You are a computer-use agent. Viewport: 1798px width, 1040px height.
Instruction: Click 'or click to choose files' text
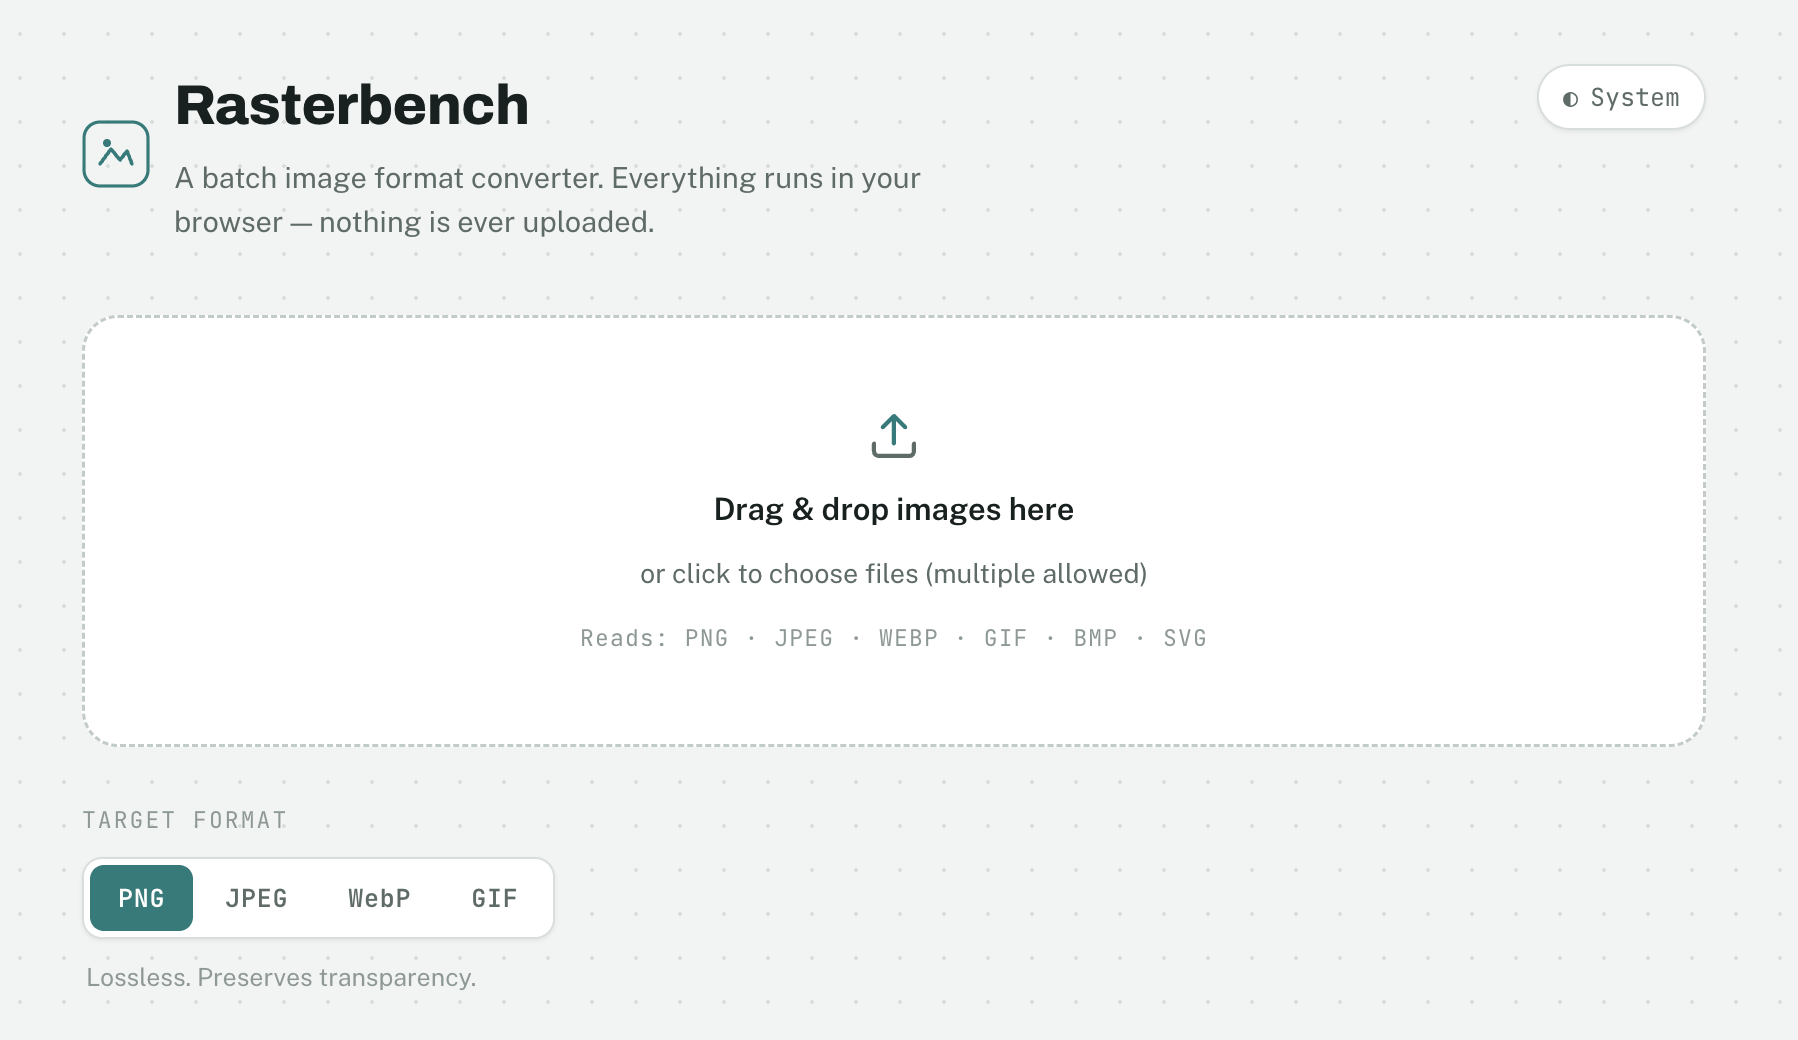[779, 574]
